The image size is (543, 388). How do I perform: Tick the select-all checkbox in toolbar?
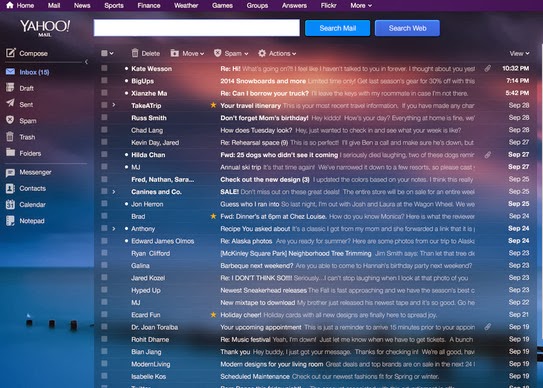click(104, 53)
